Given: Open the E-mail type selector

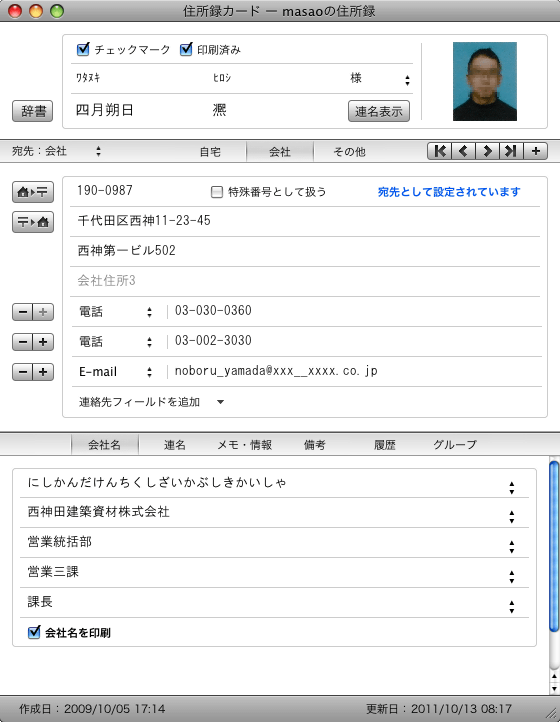Looking at the screenshot, I should [x=116, y=372].
